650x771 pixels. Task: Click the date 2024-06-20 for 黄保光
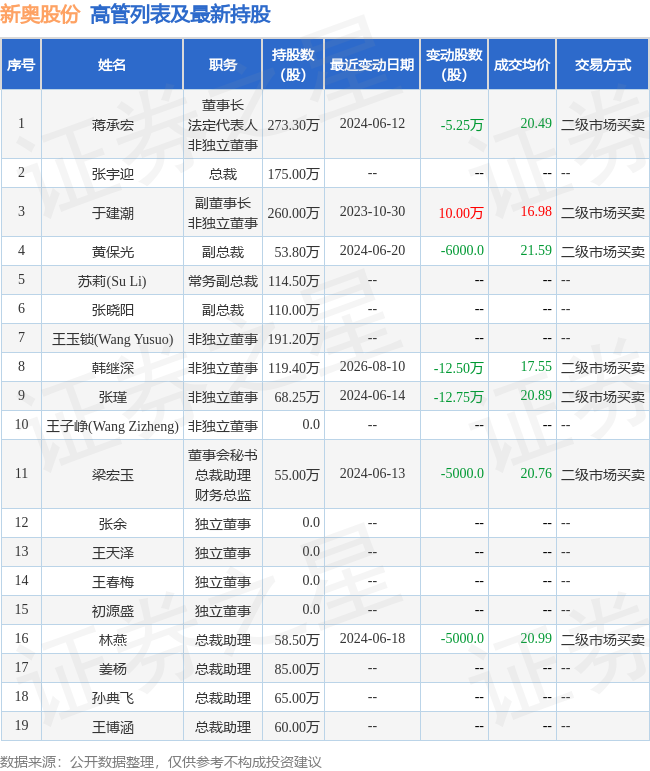click(372, 250)
